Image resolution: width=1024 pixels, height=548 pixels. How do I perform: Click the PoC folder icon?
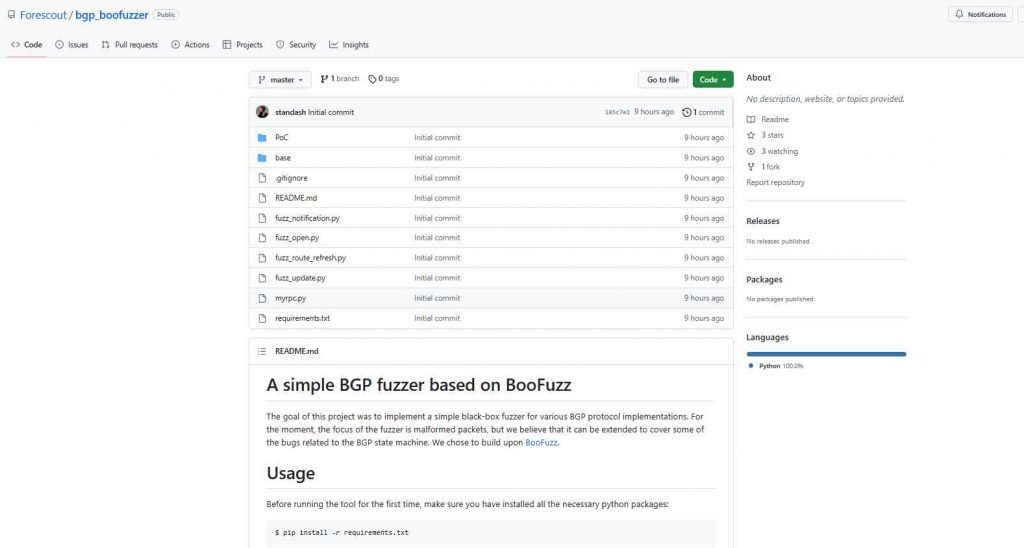[262, 138]
